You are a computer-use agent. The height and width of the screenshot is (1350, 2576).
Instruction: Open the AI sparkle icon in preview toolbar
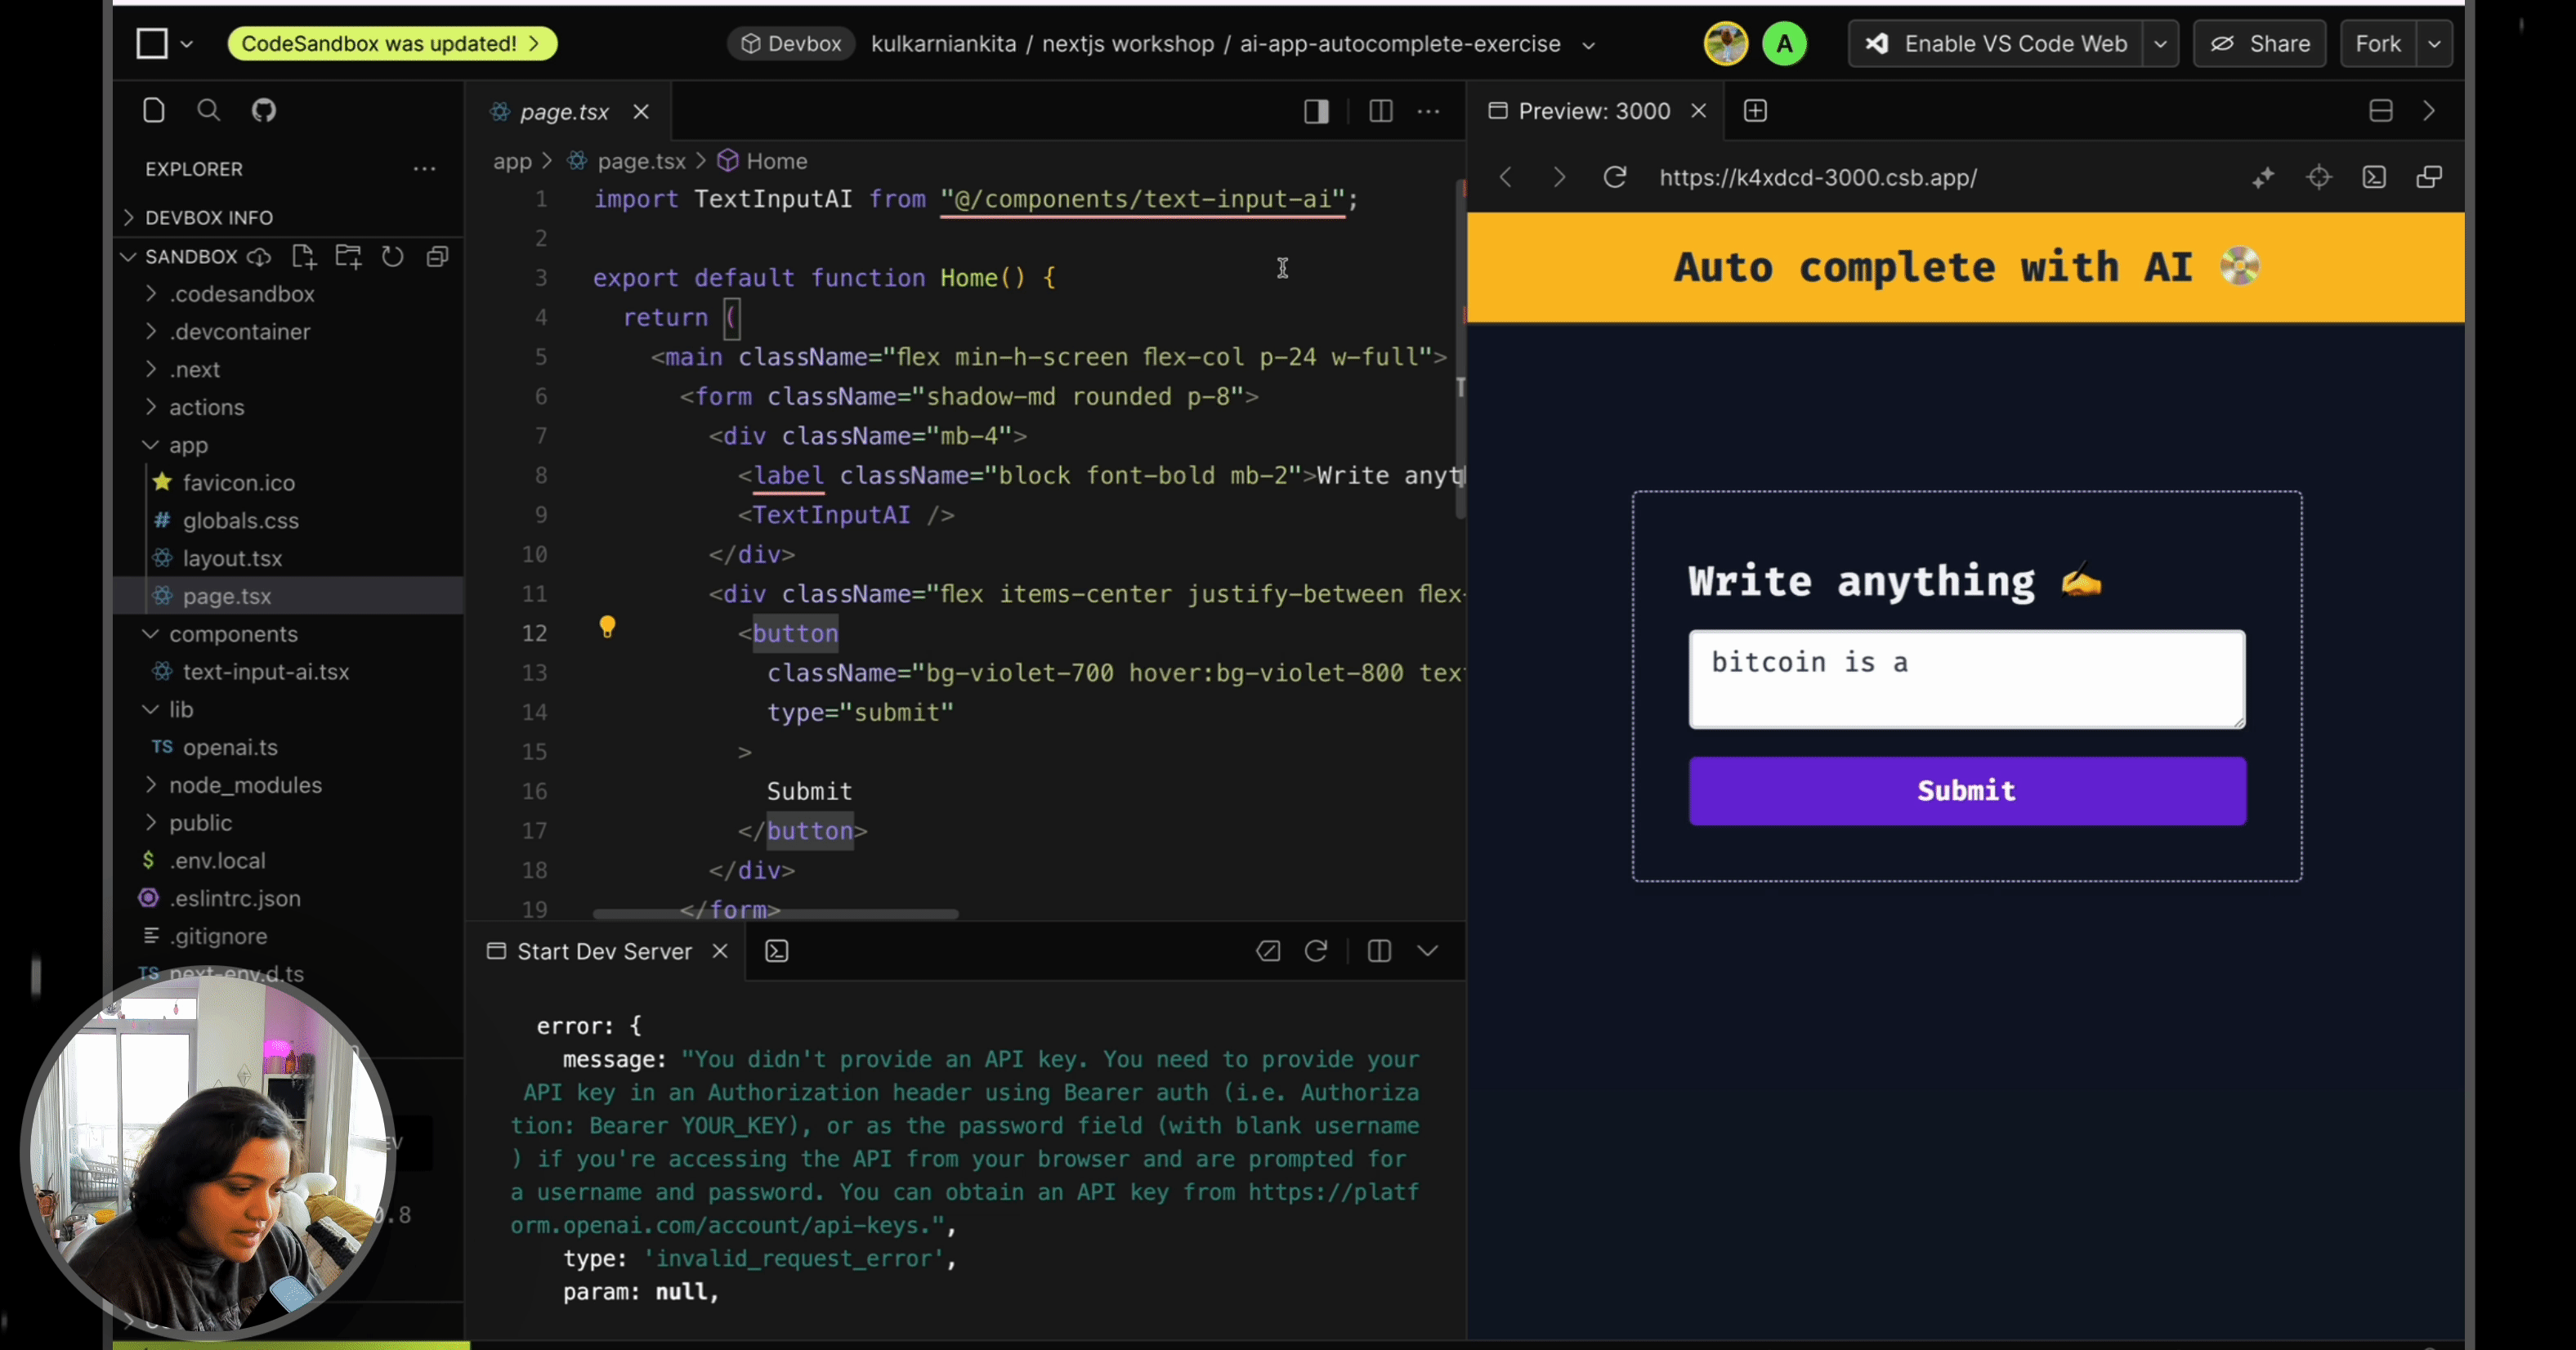coord(2264,177)
